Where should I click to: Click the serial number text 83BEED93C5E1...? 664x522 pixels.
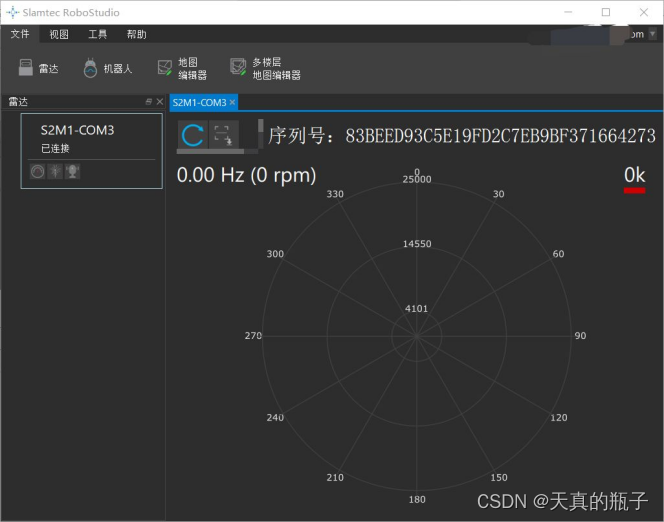click(500, 136)
